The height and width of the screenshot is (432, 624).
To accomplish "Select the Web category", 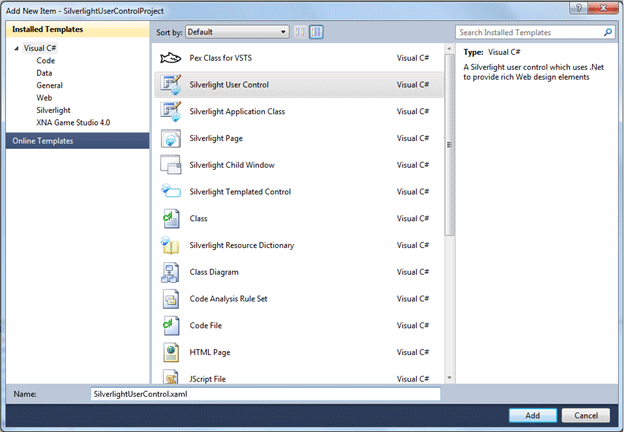I will click(x=44, y=97).
